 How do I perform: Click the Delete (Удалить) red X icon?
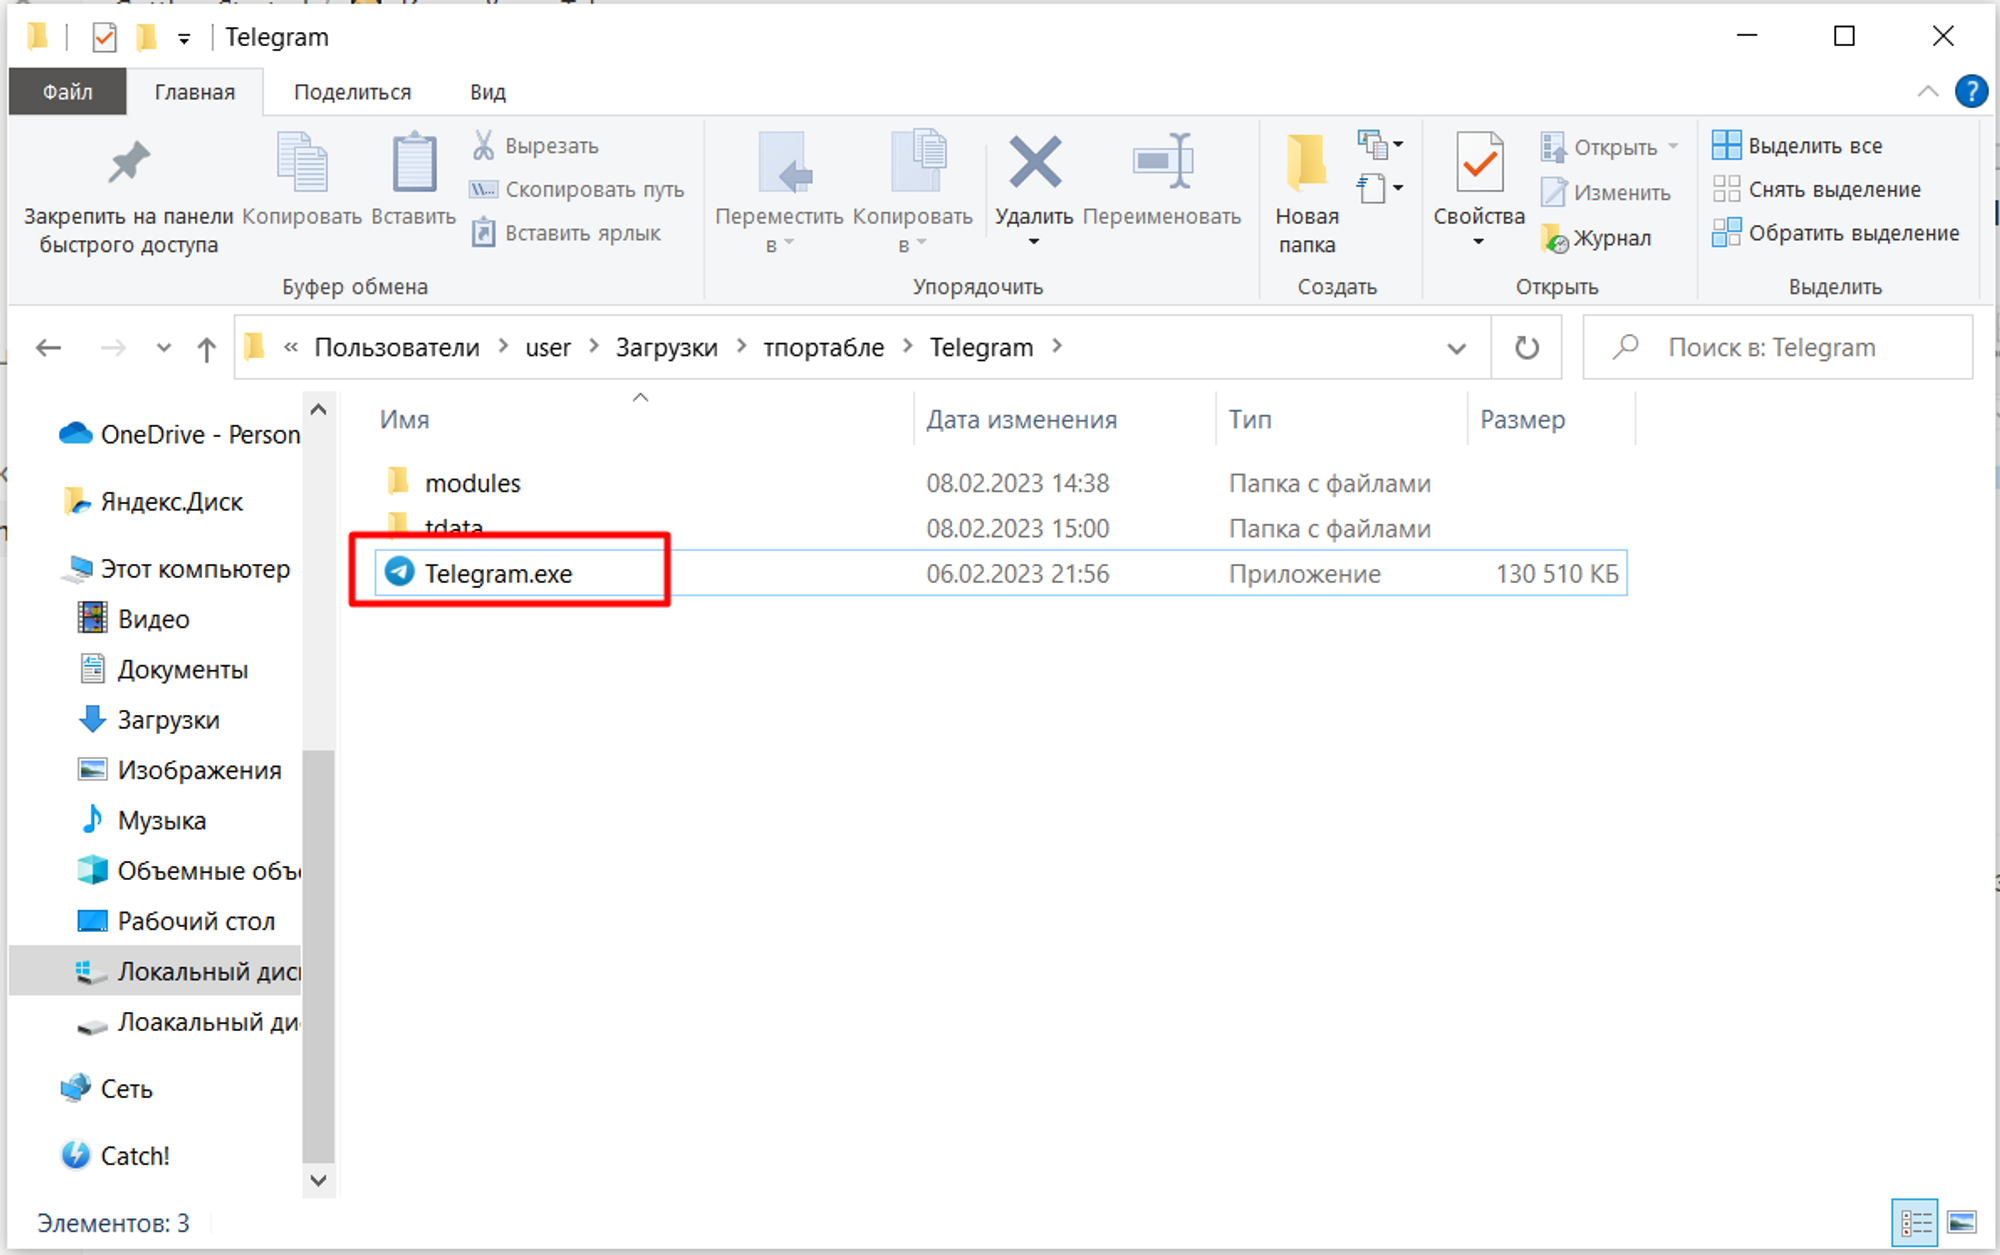point(1034,163)
